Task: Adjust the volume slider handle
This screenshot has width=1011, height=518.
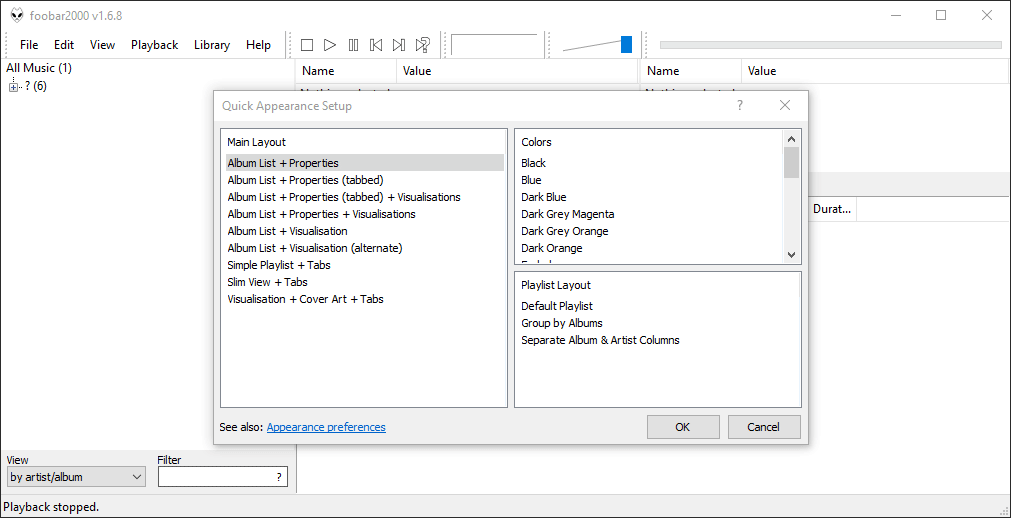Action: (x=626, y=45)
